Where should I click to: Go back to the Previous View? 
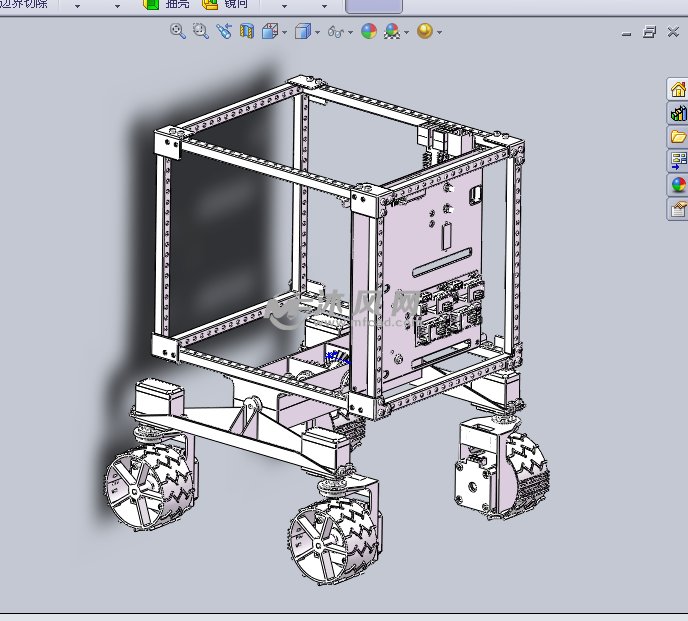coord(223,32)
